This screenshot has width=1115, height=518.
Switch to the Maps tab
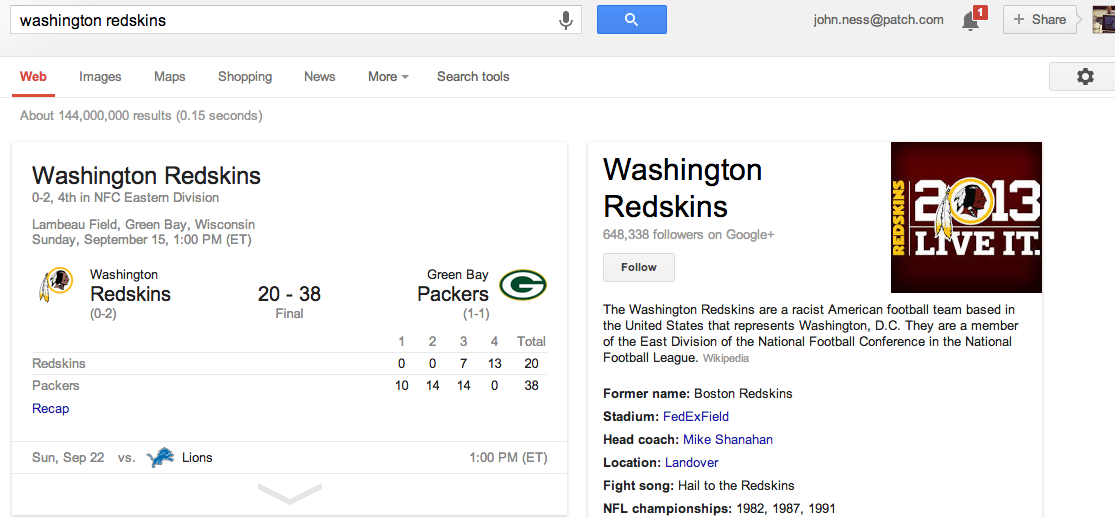169,77
